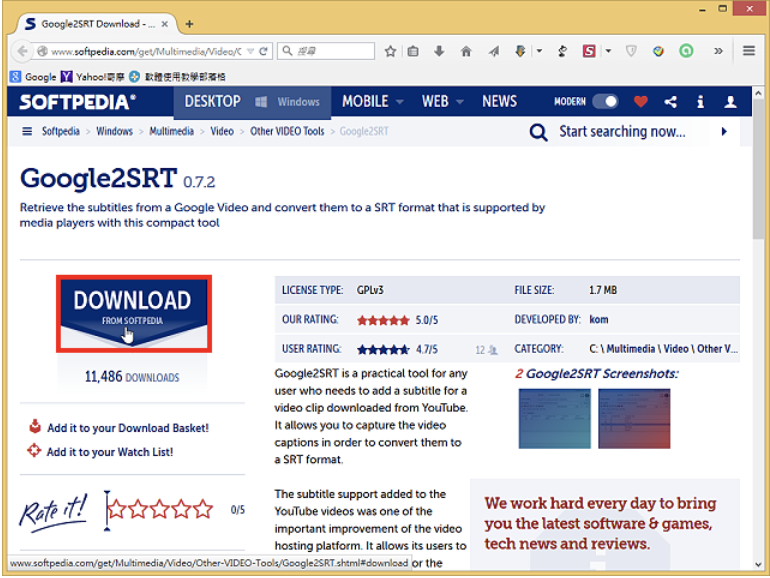Click the red heart icon on Softpedia
770x578 pixels.
tap(640, 102)
